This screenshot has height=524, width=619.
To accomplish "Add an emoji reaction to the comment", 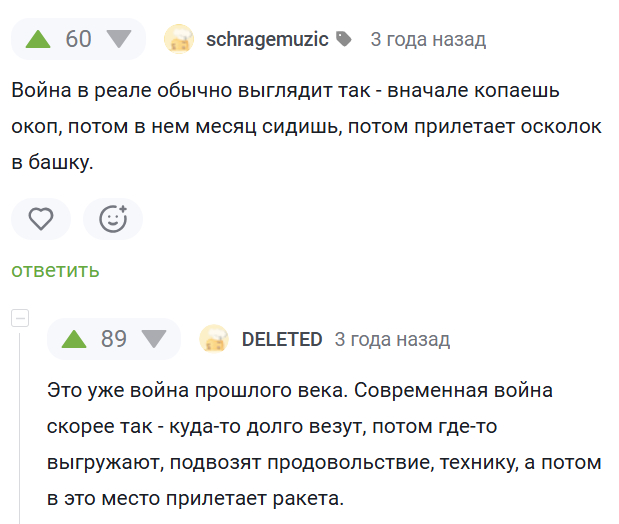I will click(x=113, y=219).
